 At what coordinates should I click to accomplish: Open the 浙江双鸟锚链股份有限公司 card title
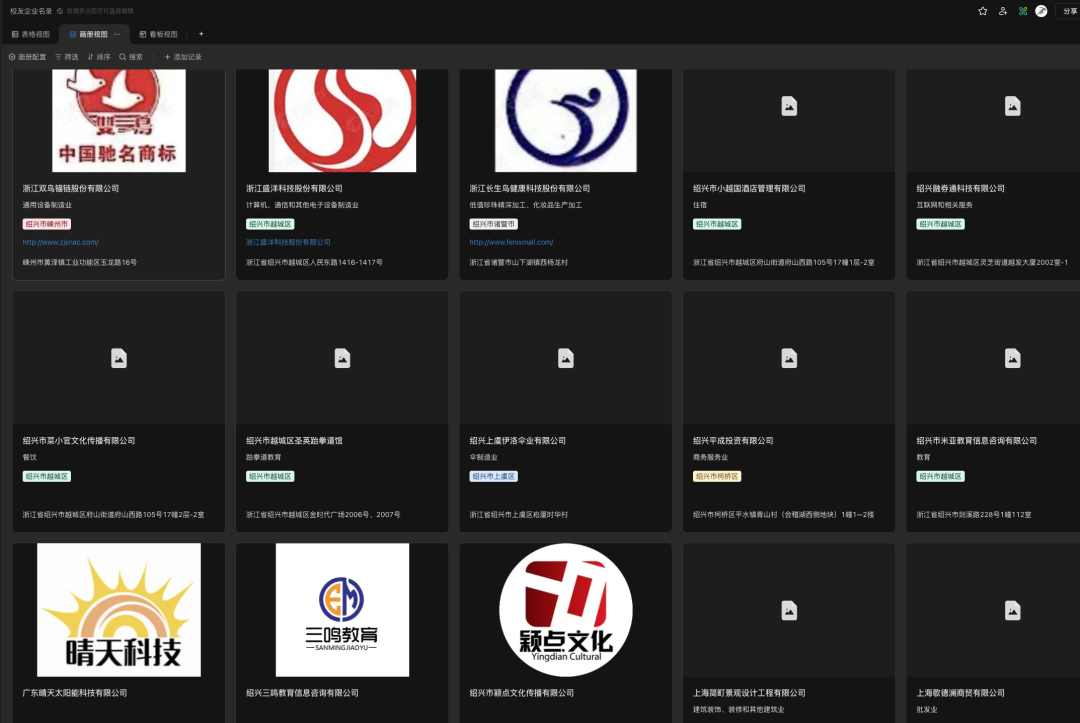(x=71, y=189)
